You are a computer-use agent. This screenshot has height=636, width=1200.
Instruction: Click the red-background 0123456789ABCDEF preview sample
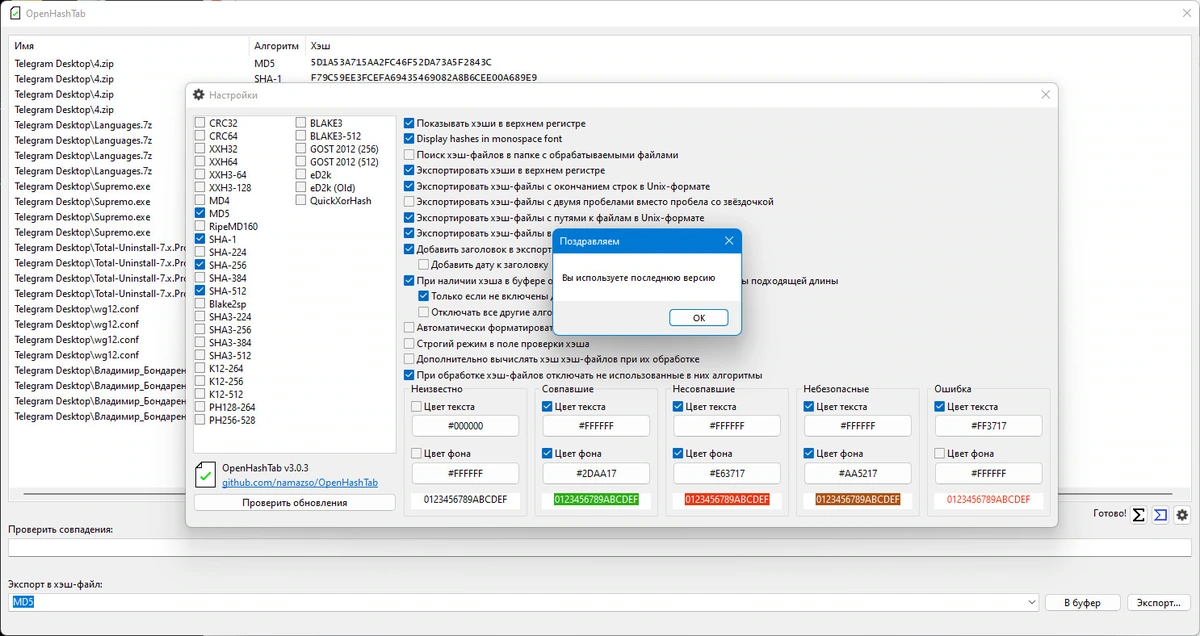click(x=727, y=499)
